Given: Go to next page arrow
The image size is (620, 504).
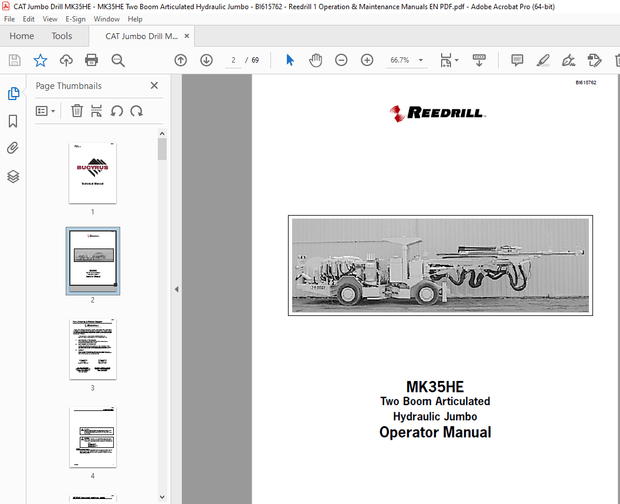Looking at the screenshot, I should pyautogui.click(x=206, y=60).
